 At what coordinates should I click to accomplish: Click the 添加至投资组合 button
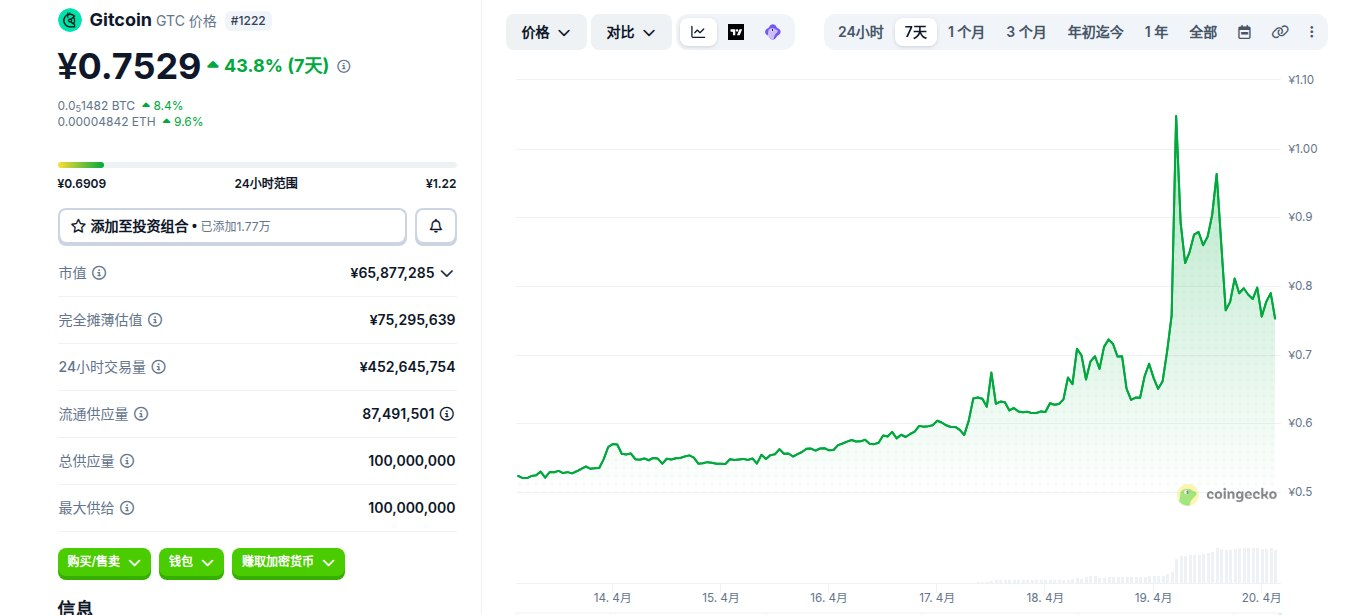click(x=232, y=226)
